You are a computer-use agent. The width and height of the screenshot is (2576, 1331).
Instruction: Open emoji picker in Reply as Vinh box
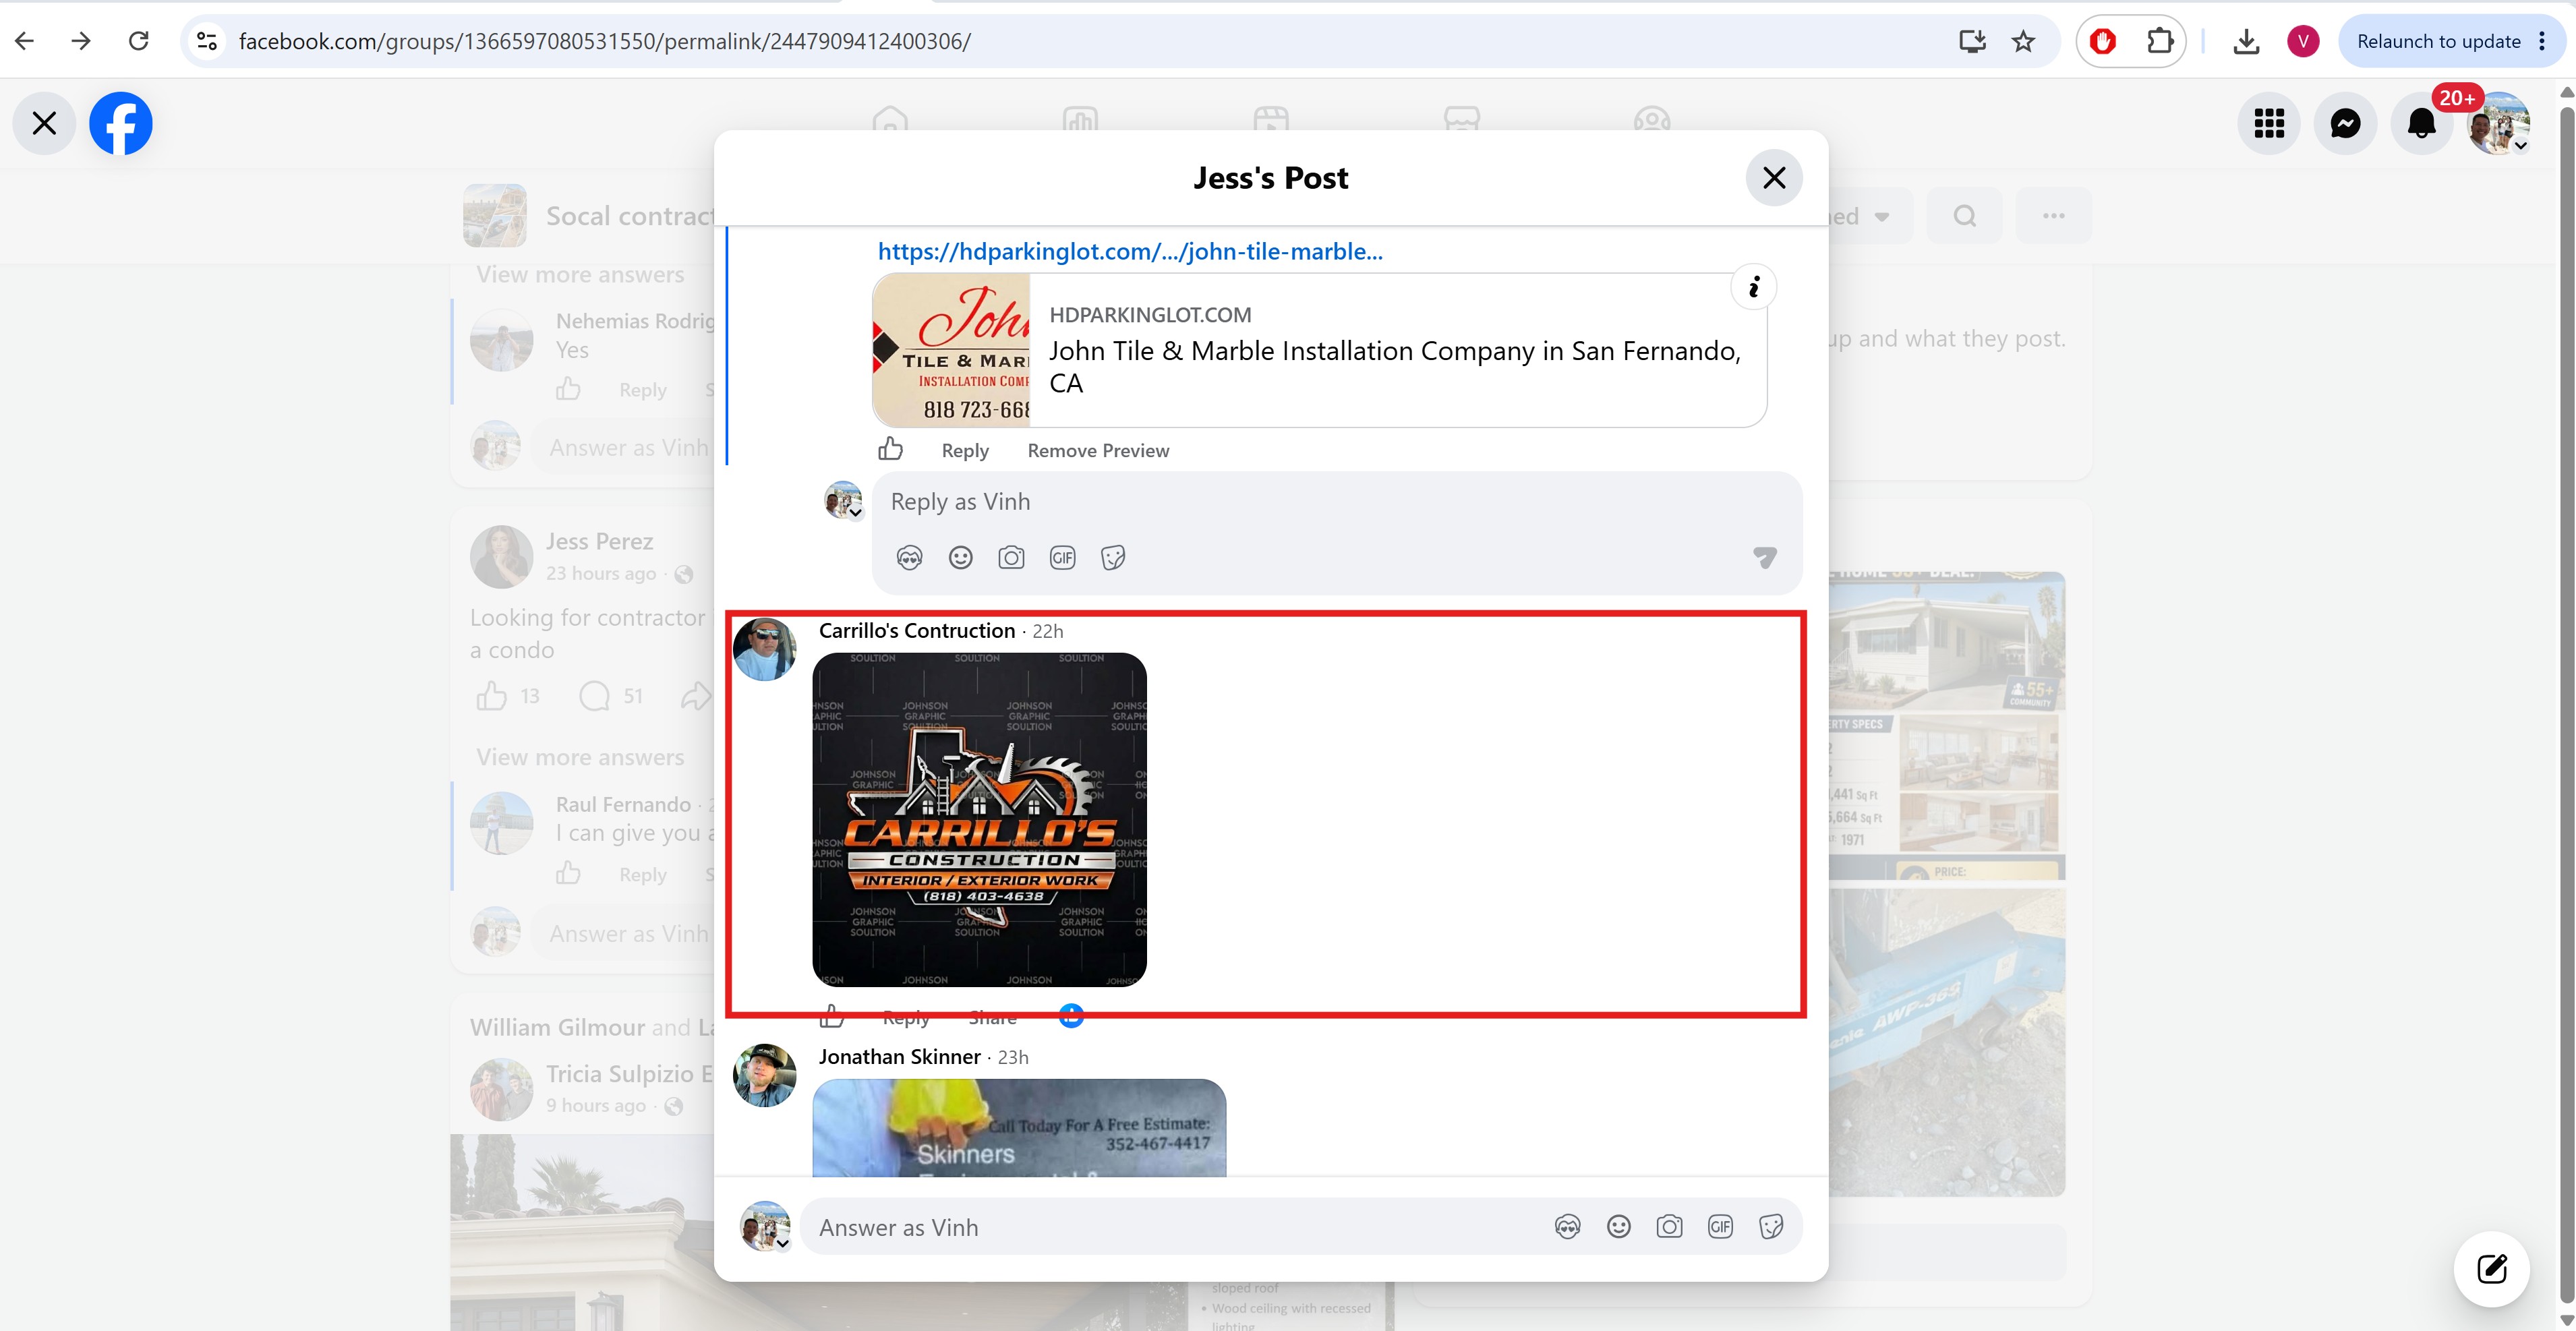[x=960, y=558]
